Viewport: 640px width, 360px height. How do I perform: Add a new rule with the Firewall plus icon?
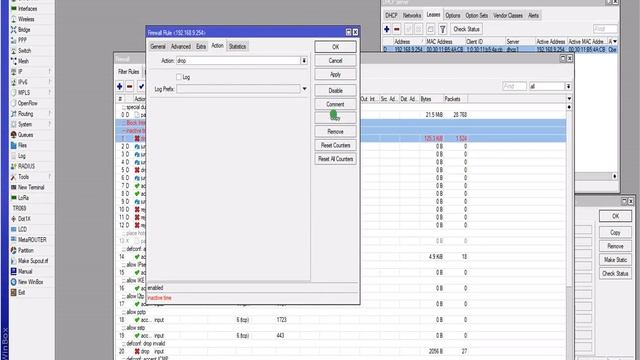120,86
